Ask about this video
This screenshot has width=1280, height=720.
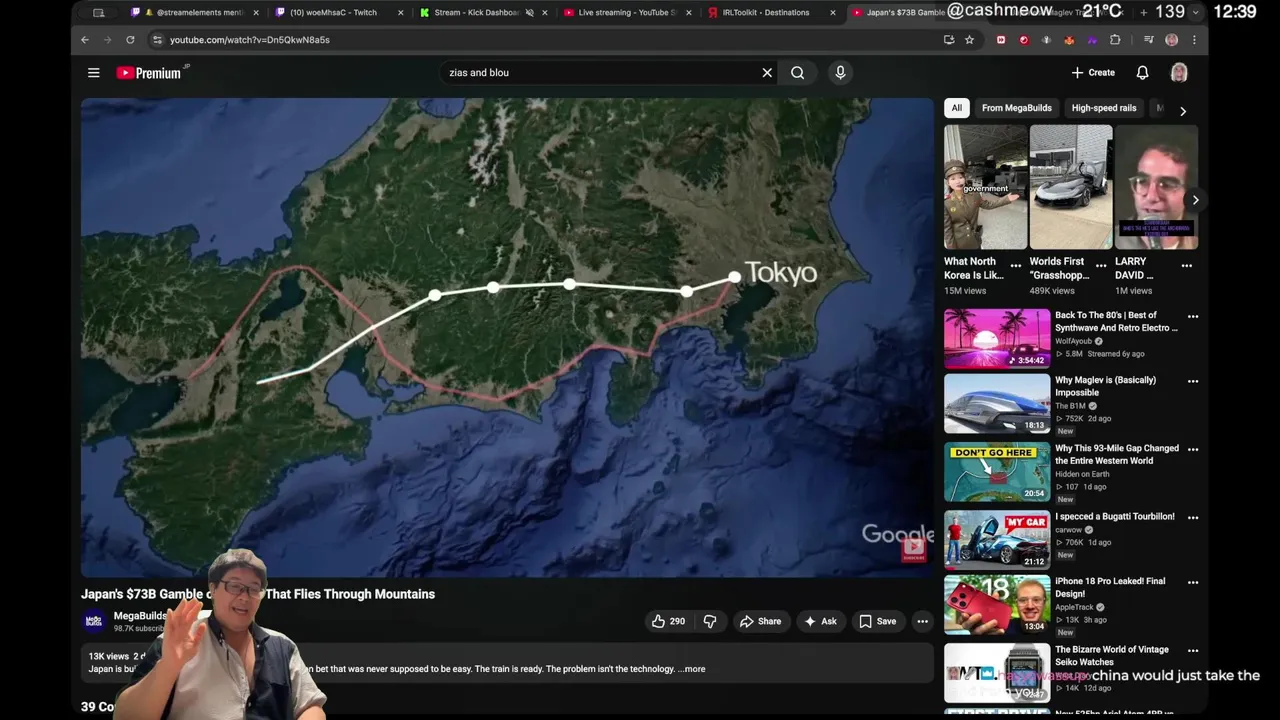pyautogui.click(x=820, y=621)
